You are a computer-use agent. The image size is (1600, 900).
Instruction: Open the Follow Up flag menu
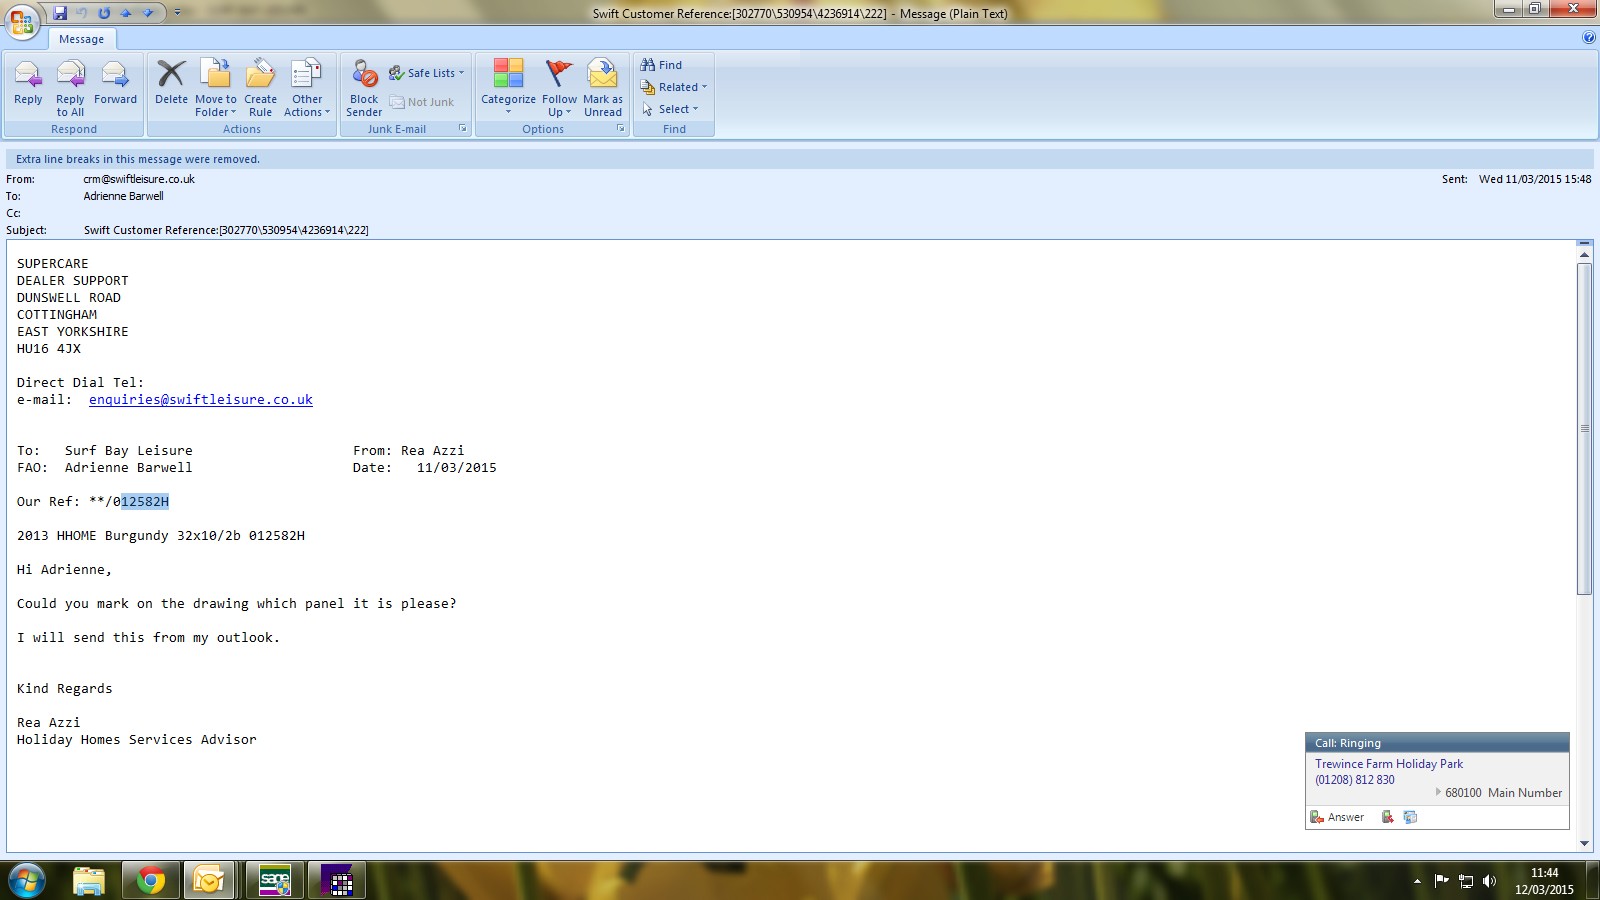coord(559,88)
